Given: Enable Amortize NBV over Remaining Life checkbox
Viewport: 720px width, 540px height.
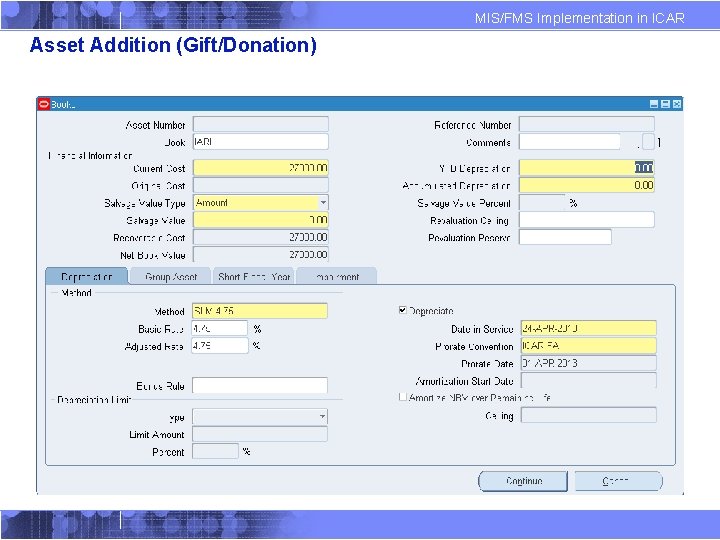Looking at the screenshot, I should pyautogui.click(x=403, y=397).
